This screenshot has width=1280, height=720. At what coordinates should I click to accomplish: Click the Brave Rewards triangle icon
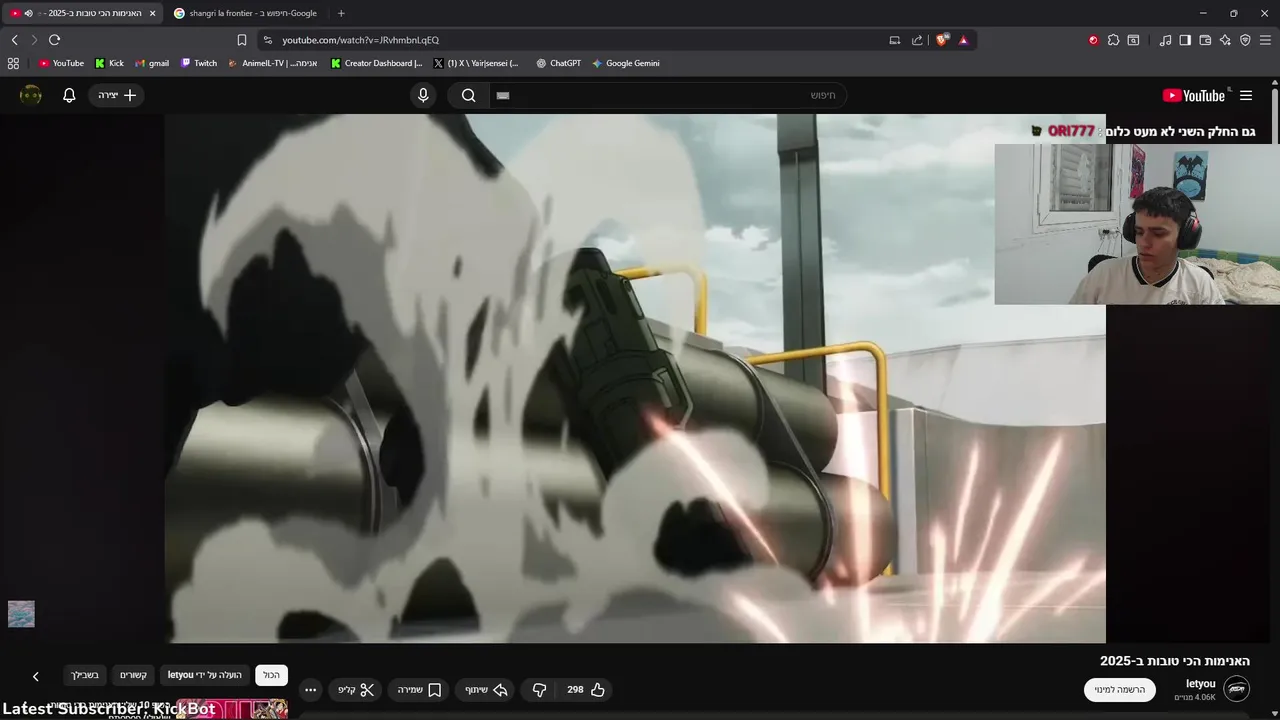tap(964, 40)
